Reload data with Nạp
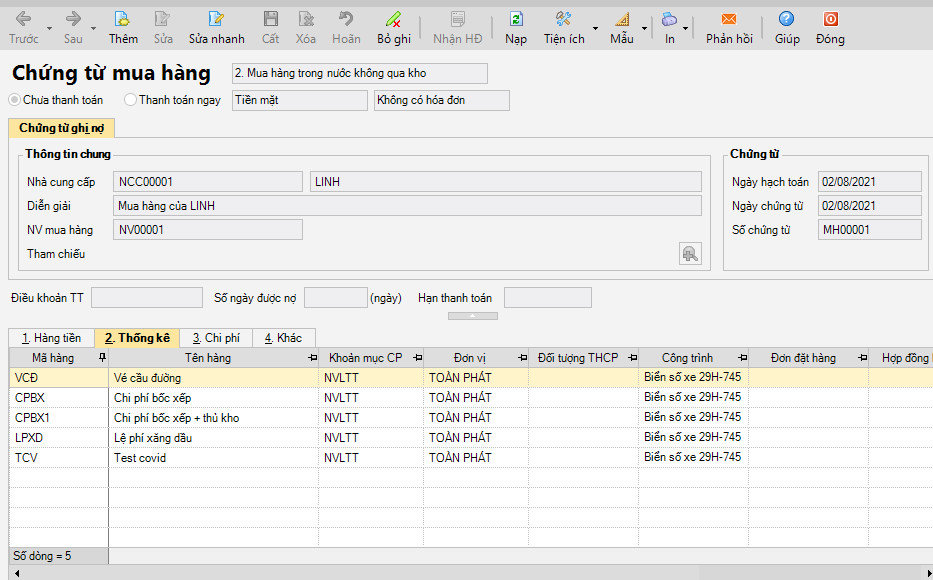Viewport: 933px width, 580px height. [516, 27]
